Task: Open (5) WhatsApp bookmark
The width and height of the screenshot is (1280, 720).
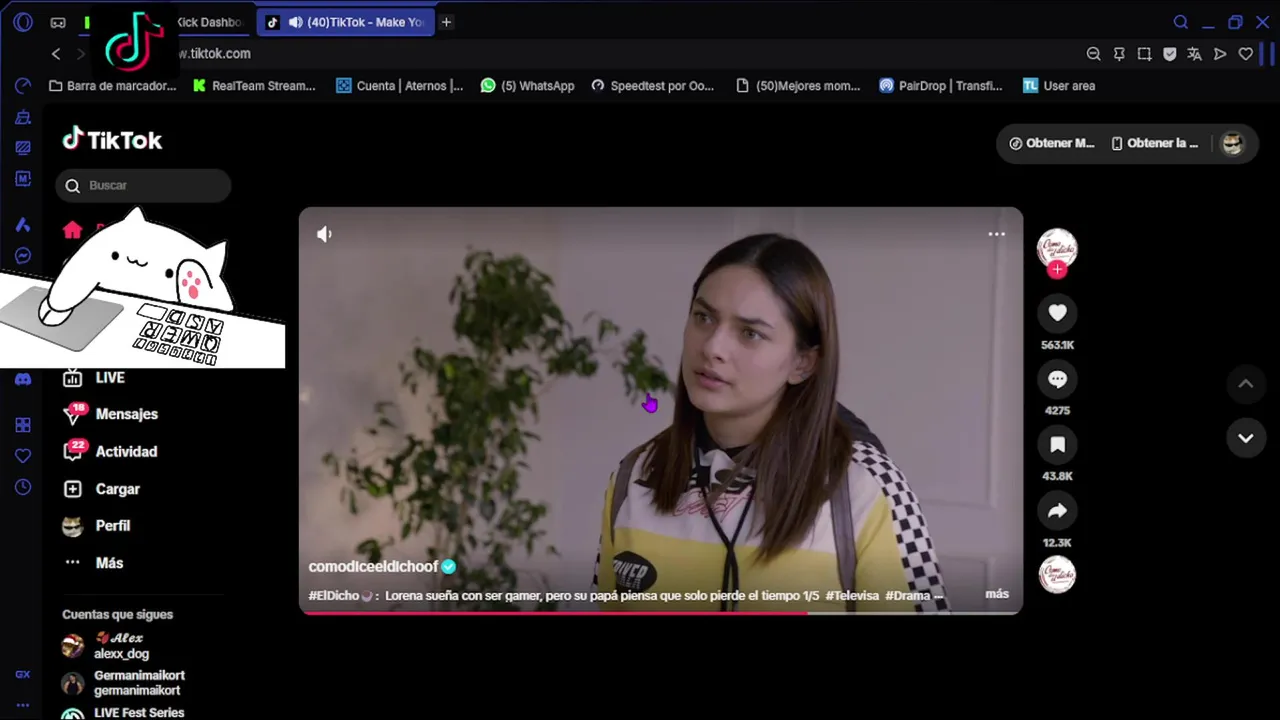Action: click(527, 86)
